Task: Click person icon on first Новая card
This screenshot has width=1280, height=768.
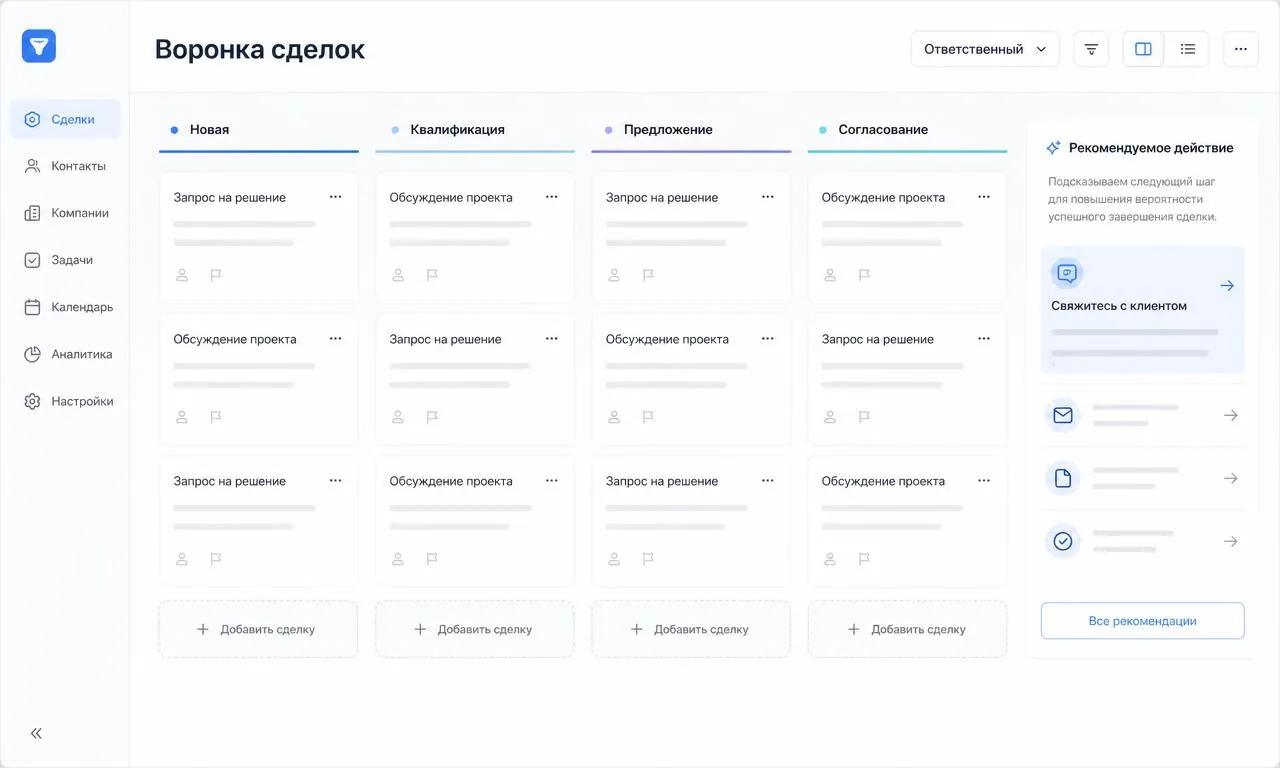Action: pos(182,275)
